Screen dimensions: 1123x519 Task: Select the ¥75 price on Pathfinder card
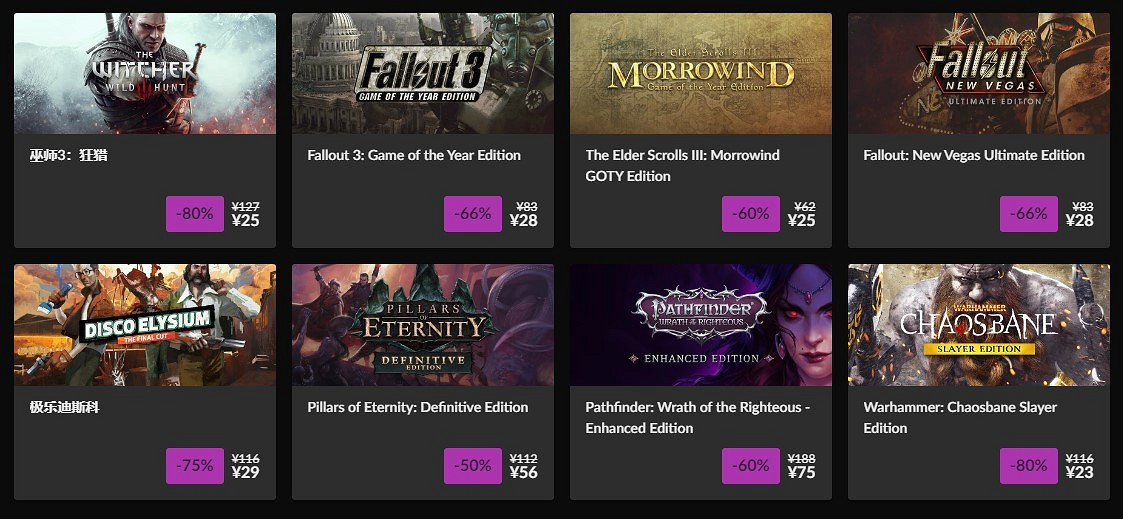[x=801, y=473]
